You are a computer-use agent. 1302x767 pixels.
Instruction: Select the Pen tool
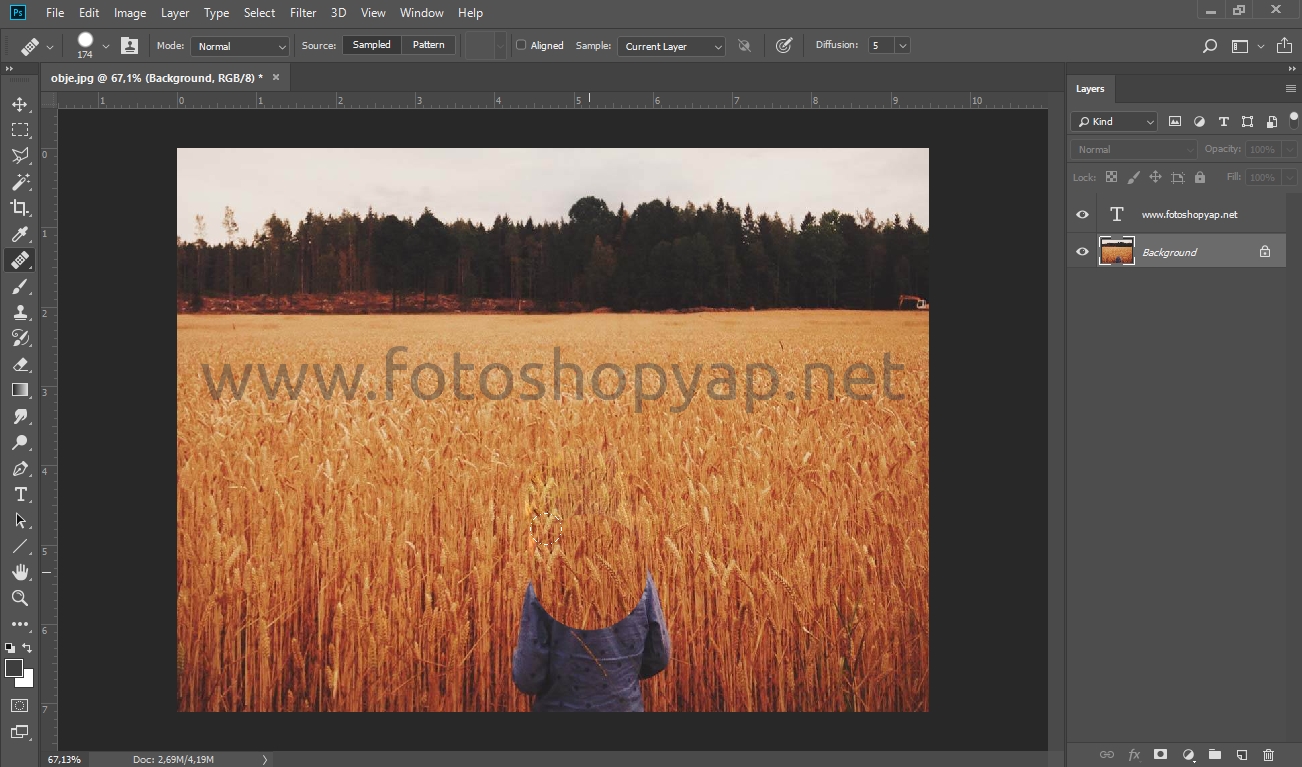(20, 468)
